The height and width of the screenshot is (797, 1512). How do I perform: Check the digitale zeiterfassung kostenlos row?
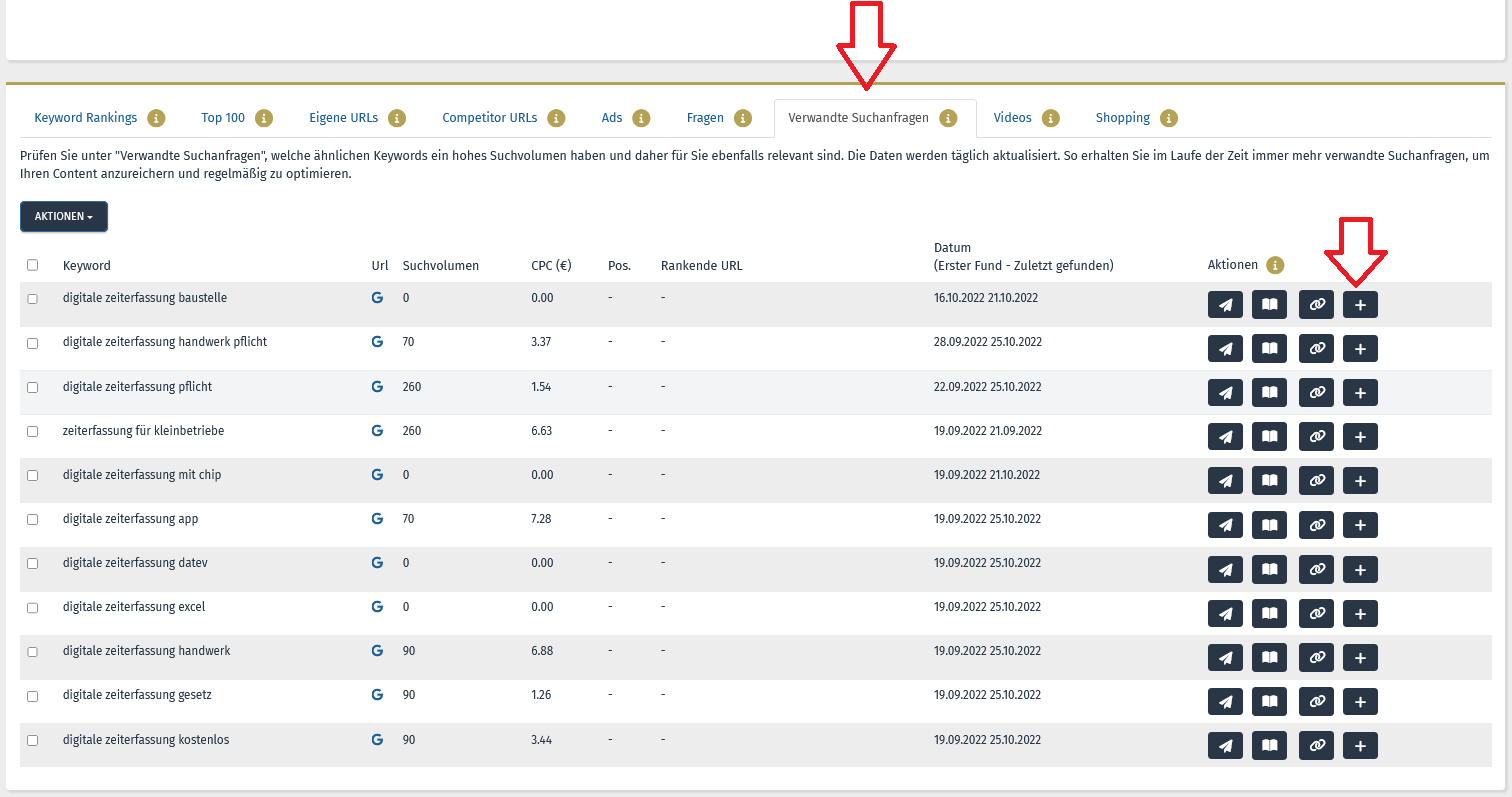(33, 740)
